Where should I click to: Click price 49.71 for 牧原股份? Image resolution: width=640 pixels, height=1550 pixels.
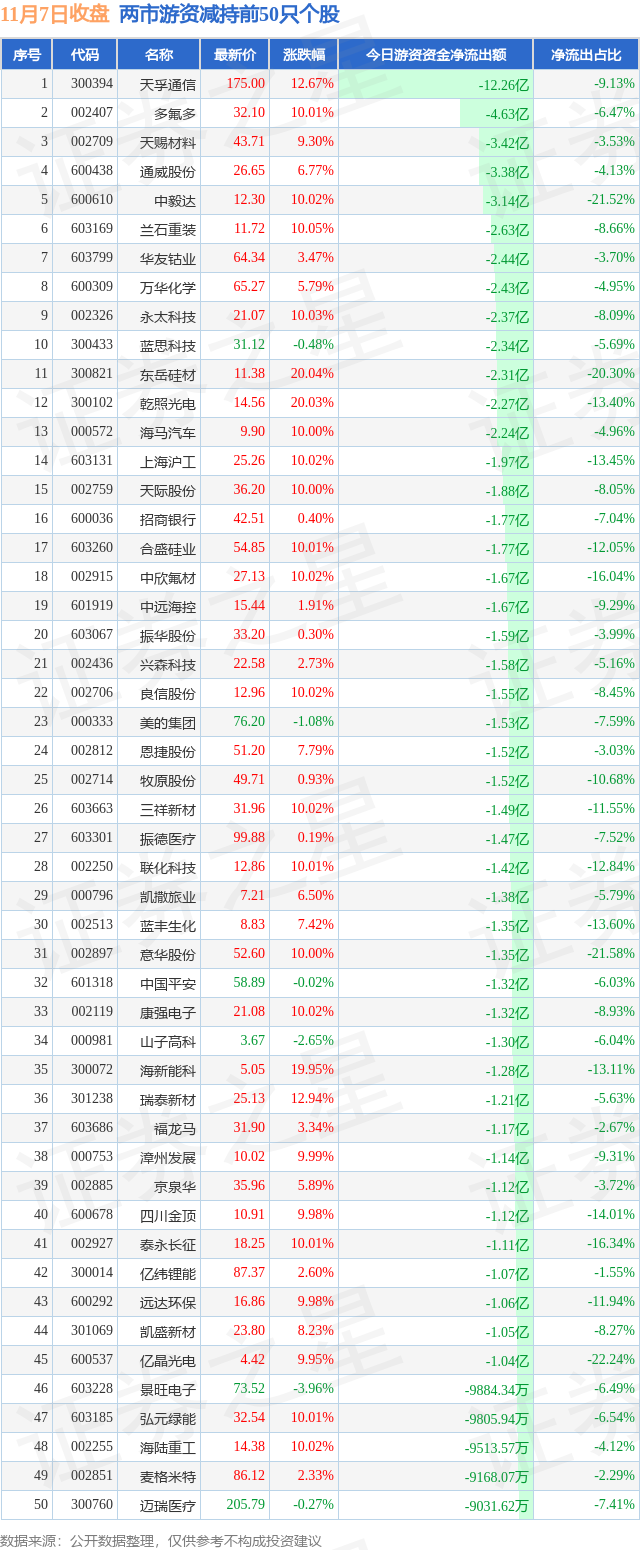pyautogui.click(x=249, y=779)
